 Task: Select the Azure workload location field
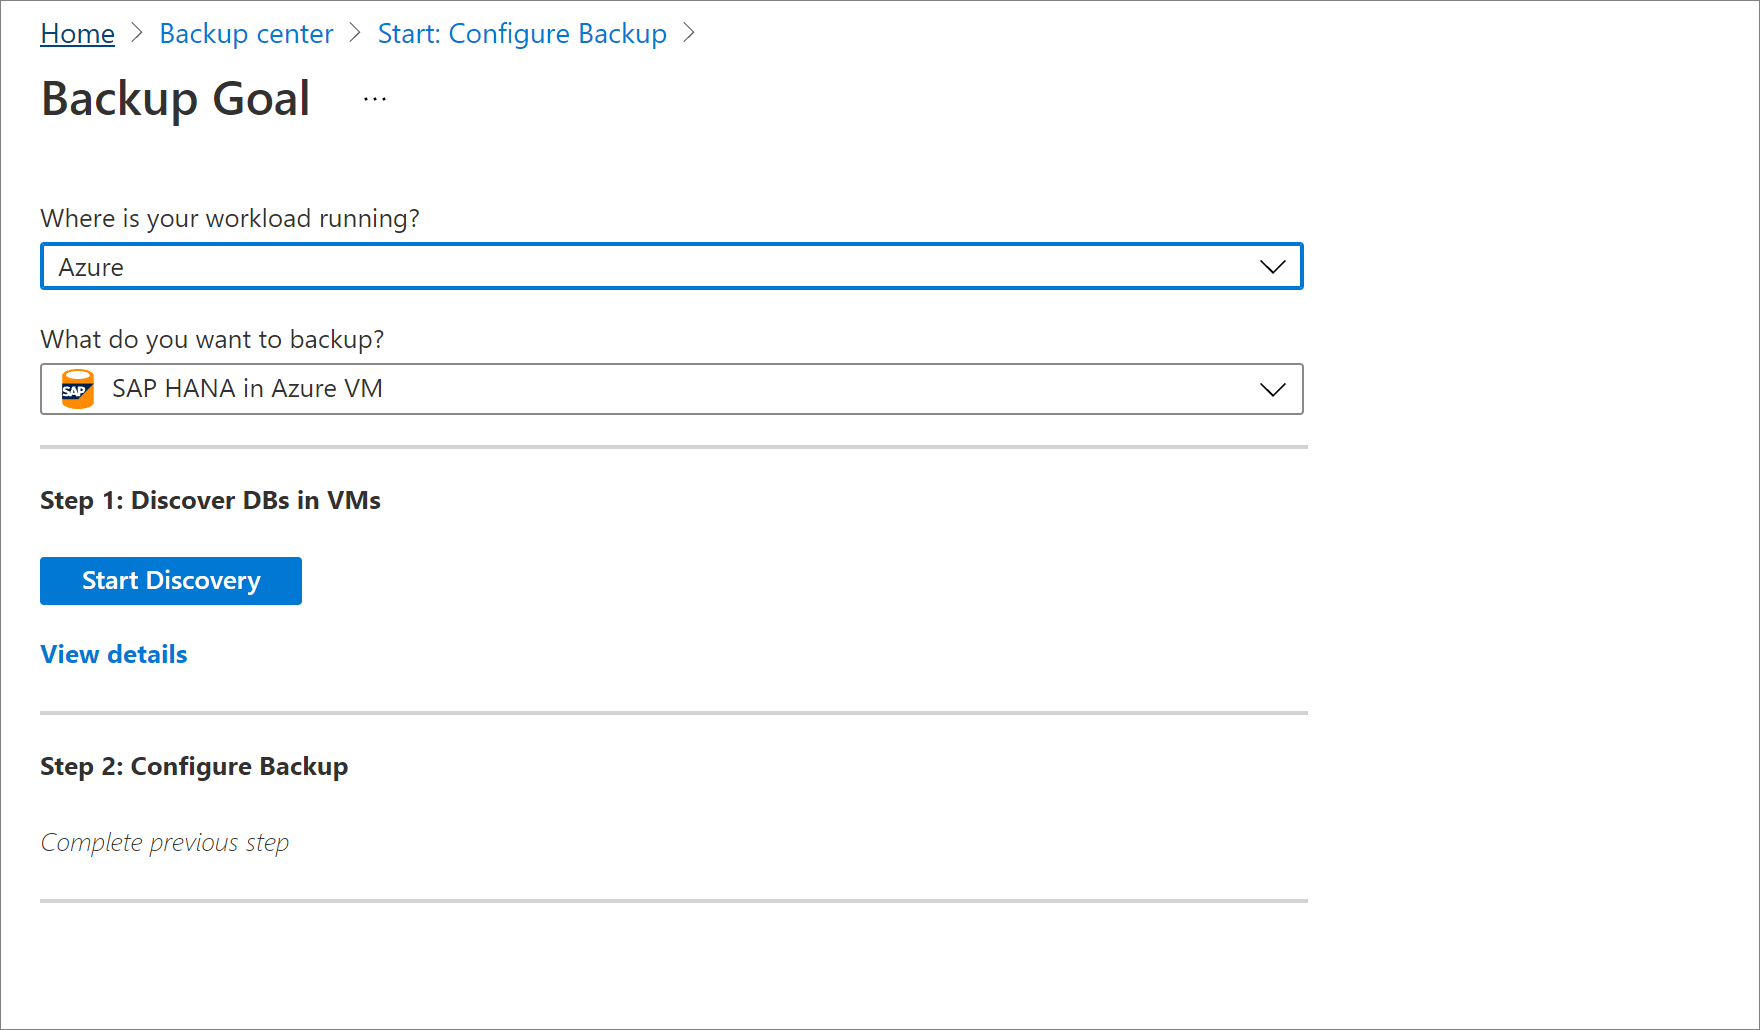pos(400,266)
